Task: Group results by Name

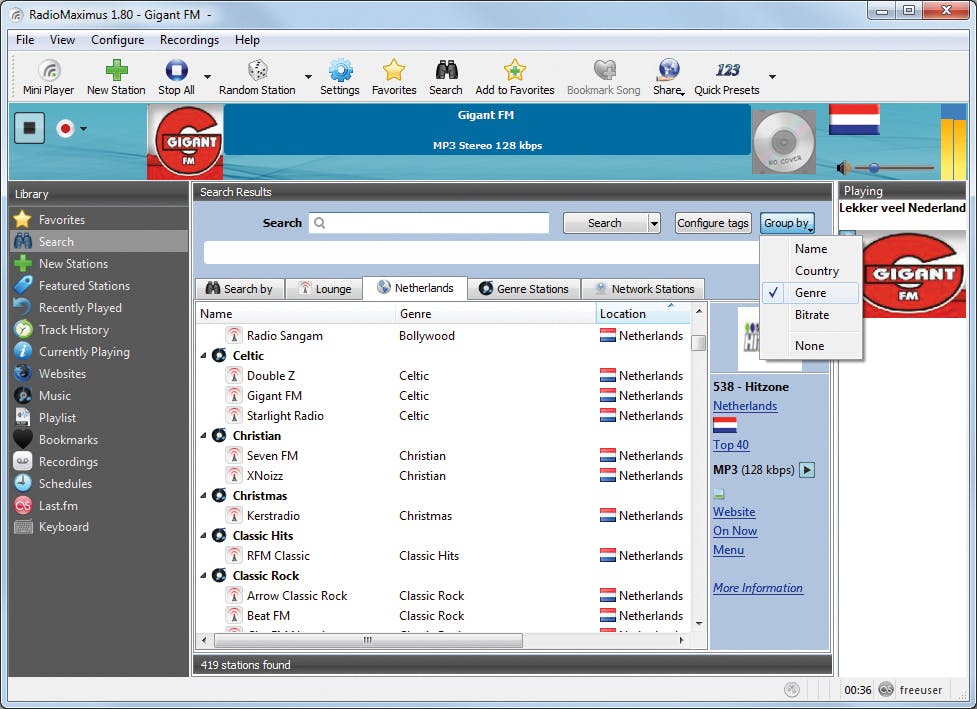Action: click(811, 249)
